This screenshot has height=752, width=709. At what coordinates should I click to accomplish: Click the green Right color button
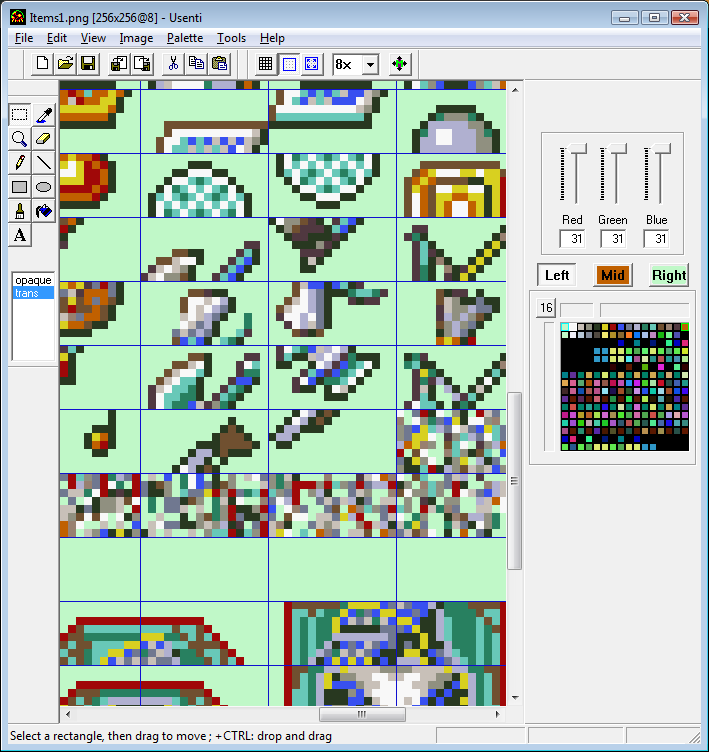tap(669, 275)
